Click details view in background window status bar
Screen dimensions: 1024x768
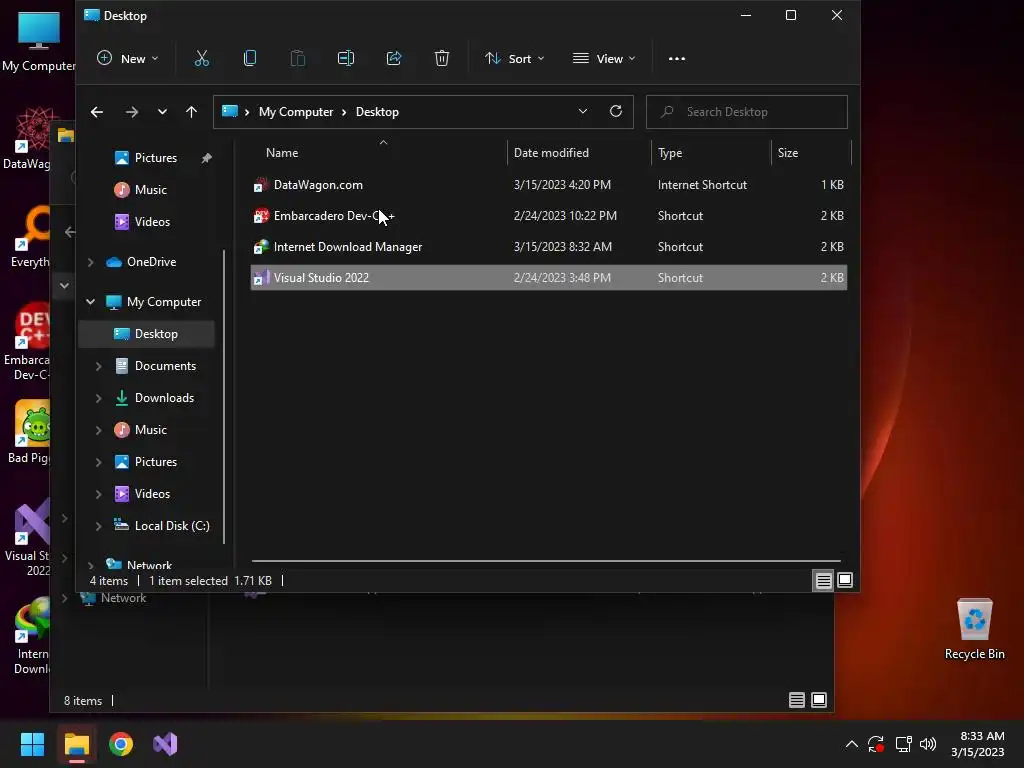(x=797, y=701)
